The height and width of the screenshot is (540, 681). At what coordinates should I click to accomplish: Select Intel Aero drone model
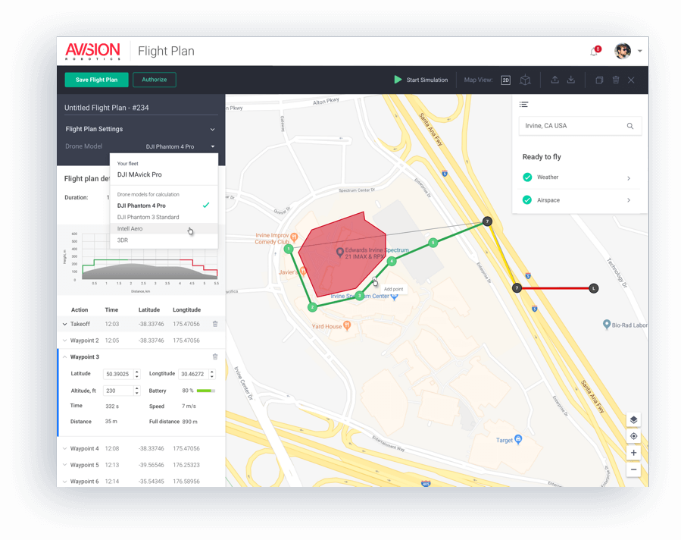[164, 229]
